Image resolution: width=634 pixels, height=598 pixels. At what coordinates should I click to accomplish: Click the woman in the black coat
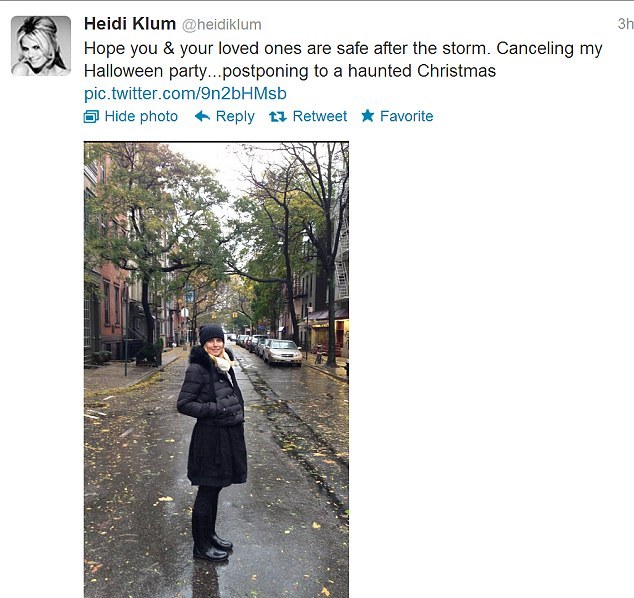point(212,443)
